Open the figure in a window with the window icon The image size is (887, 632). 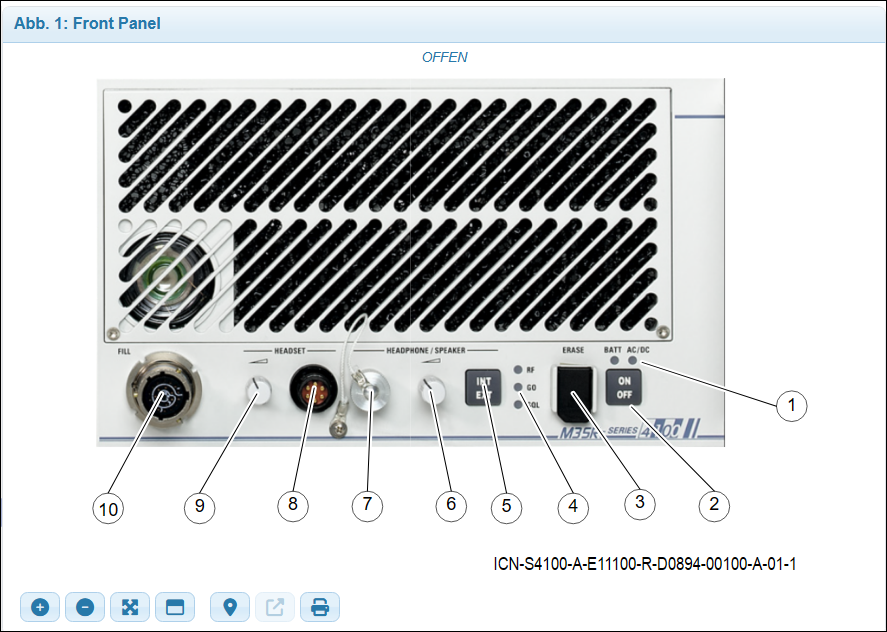(175, 607)
